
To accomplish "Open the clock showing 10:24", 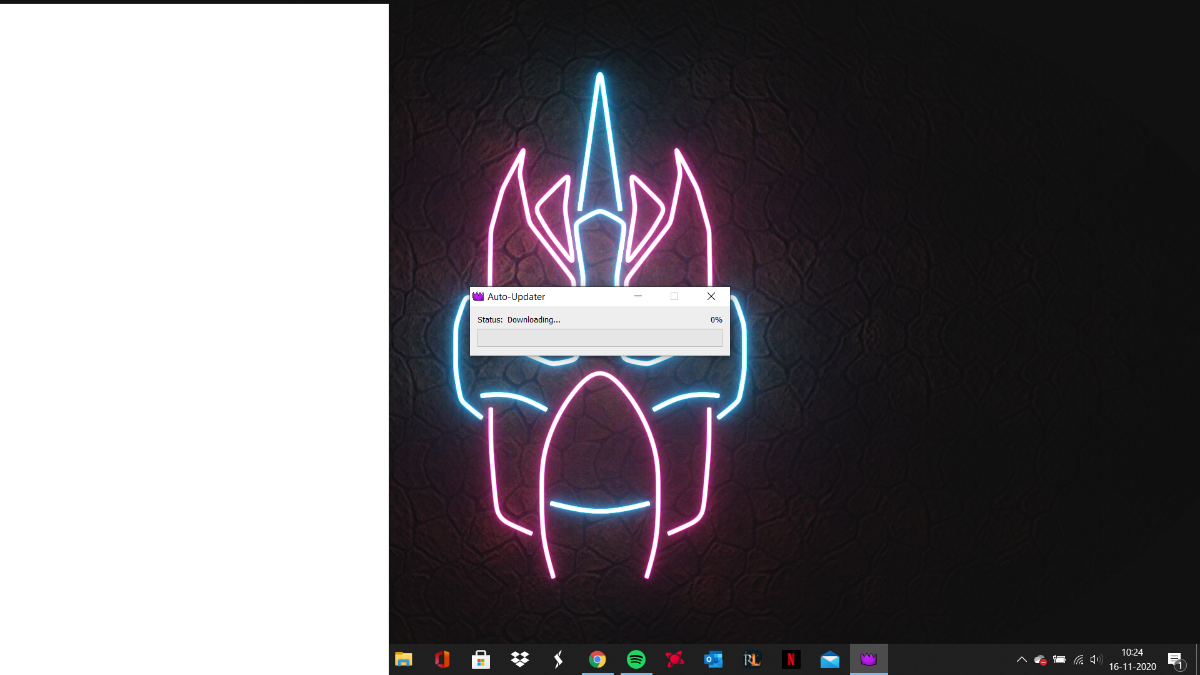I will [x=1132, y=659].
